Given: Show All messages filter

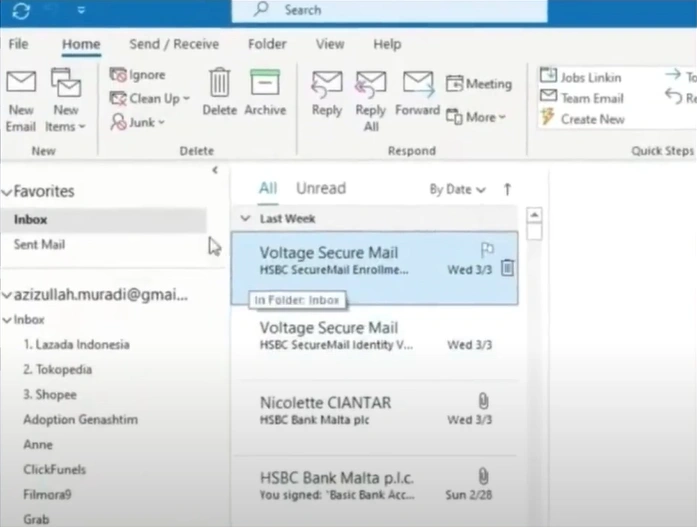Looking at the screenshot, I should (x=268, y=188).
